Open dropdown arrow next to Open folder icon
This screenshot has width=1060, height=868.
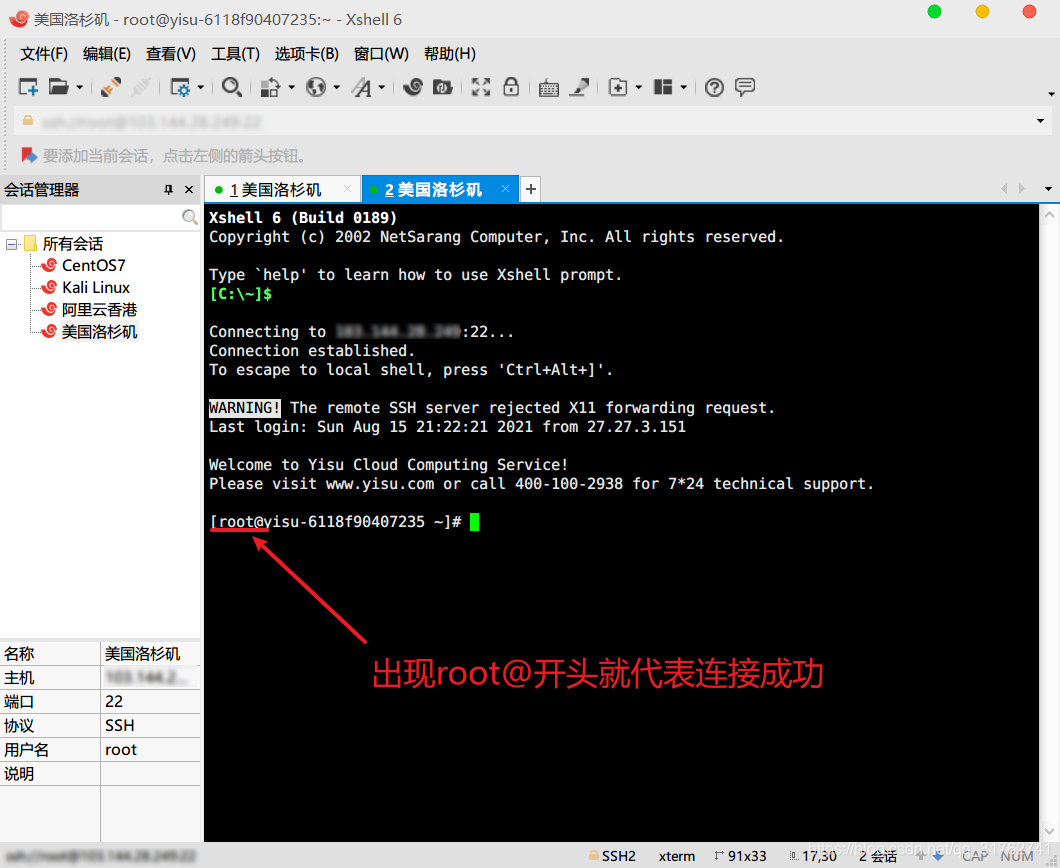[x=80, y=87]
